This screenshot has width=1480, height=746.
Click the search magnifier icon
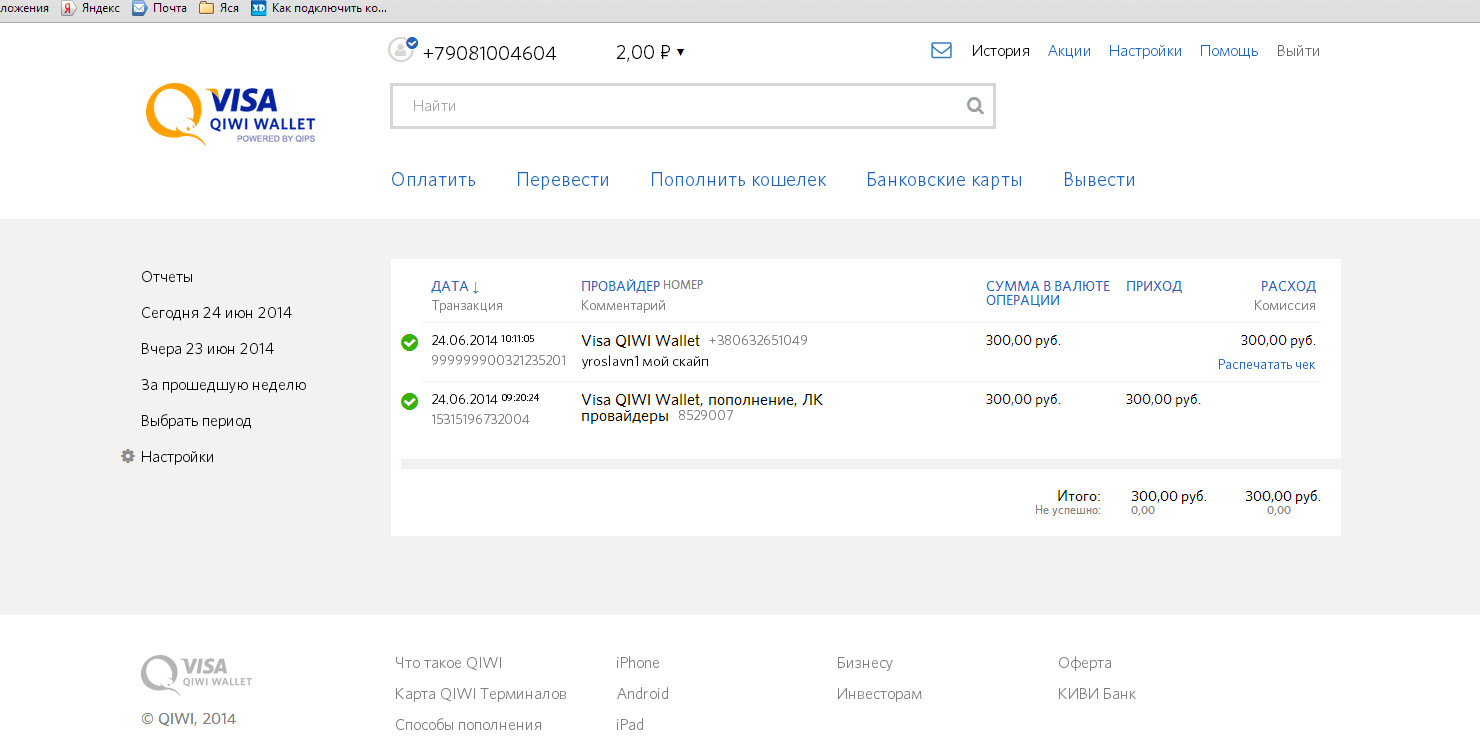pos(975,106)
